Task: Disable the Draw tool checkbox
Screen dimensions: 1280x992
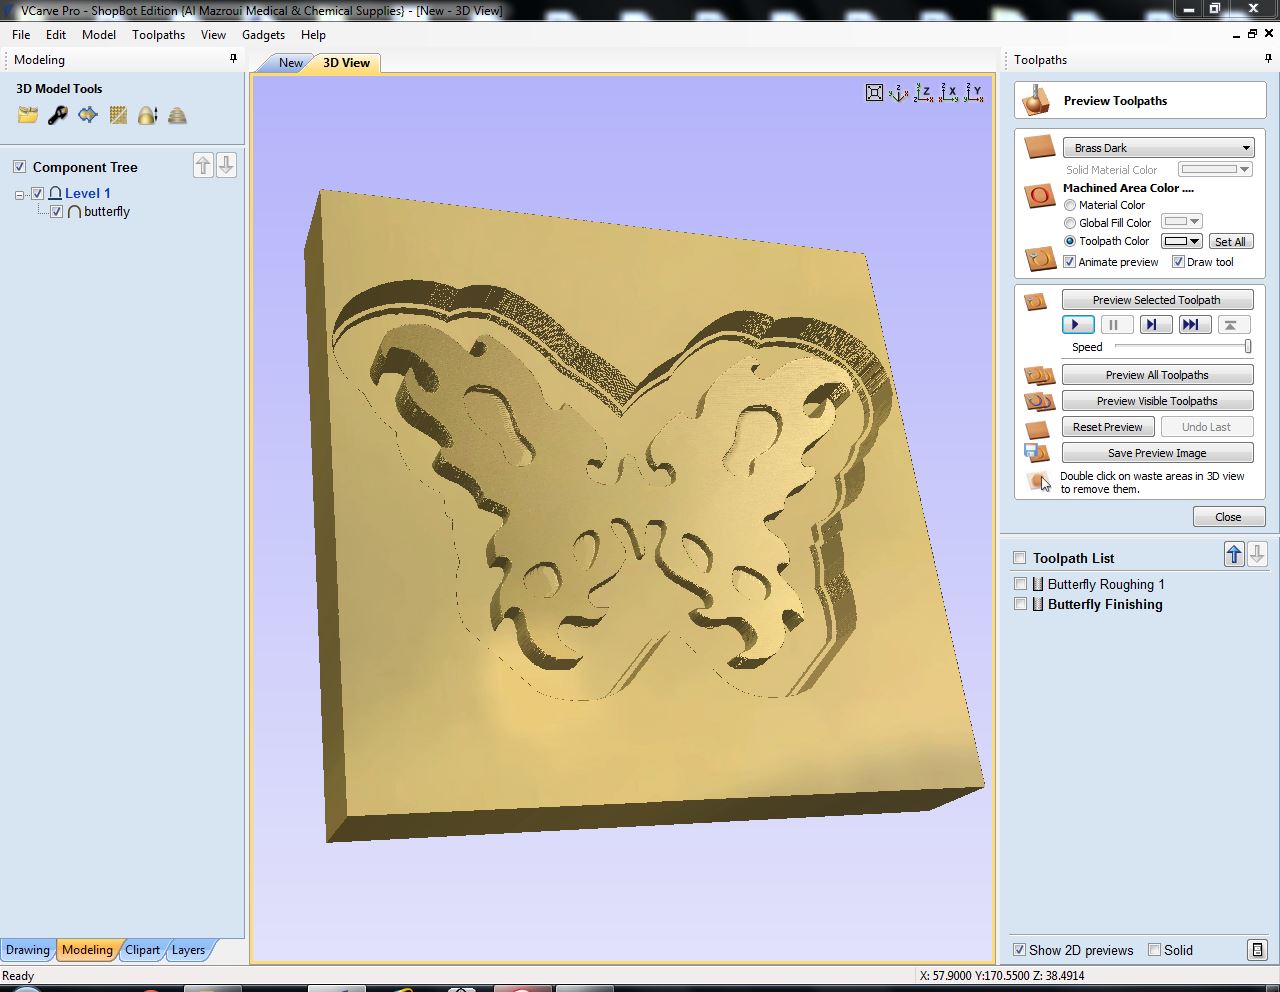Action: pos(1178,262)
